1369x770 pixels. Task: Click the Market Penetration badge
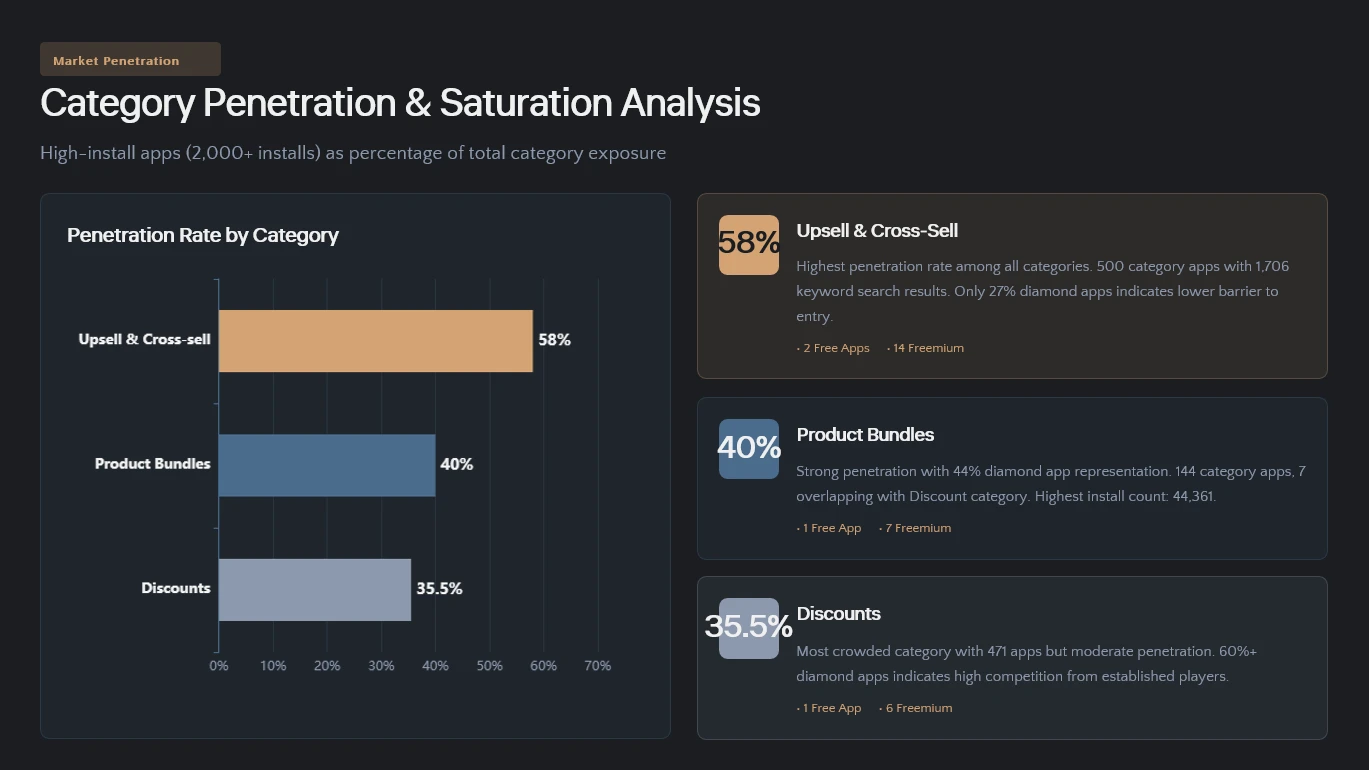click(130, 60)
